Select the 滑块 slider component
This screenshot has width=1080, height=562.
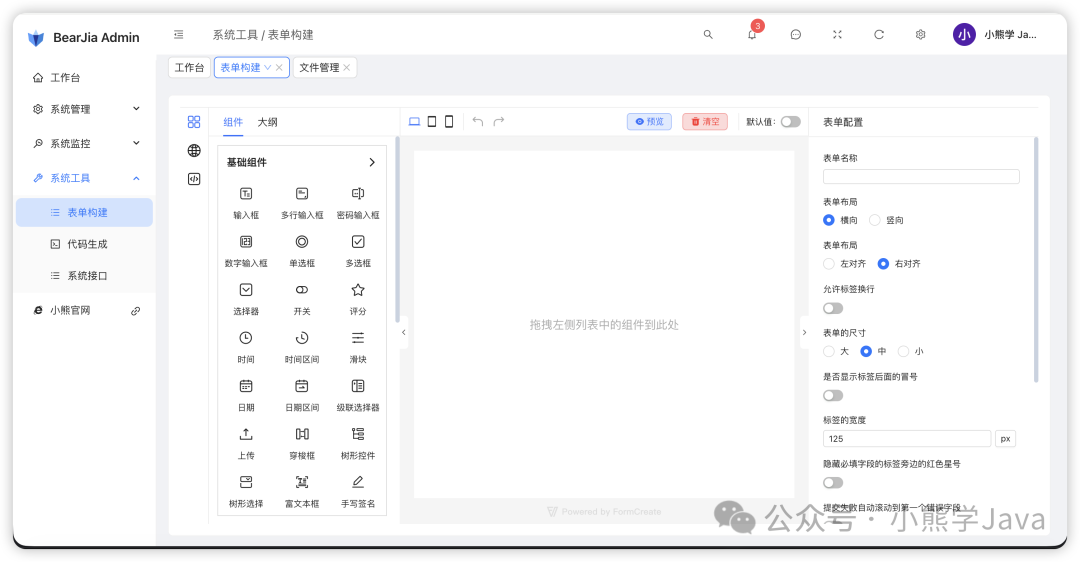click(357, 348)
